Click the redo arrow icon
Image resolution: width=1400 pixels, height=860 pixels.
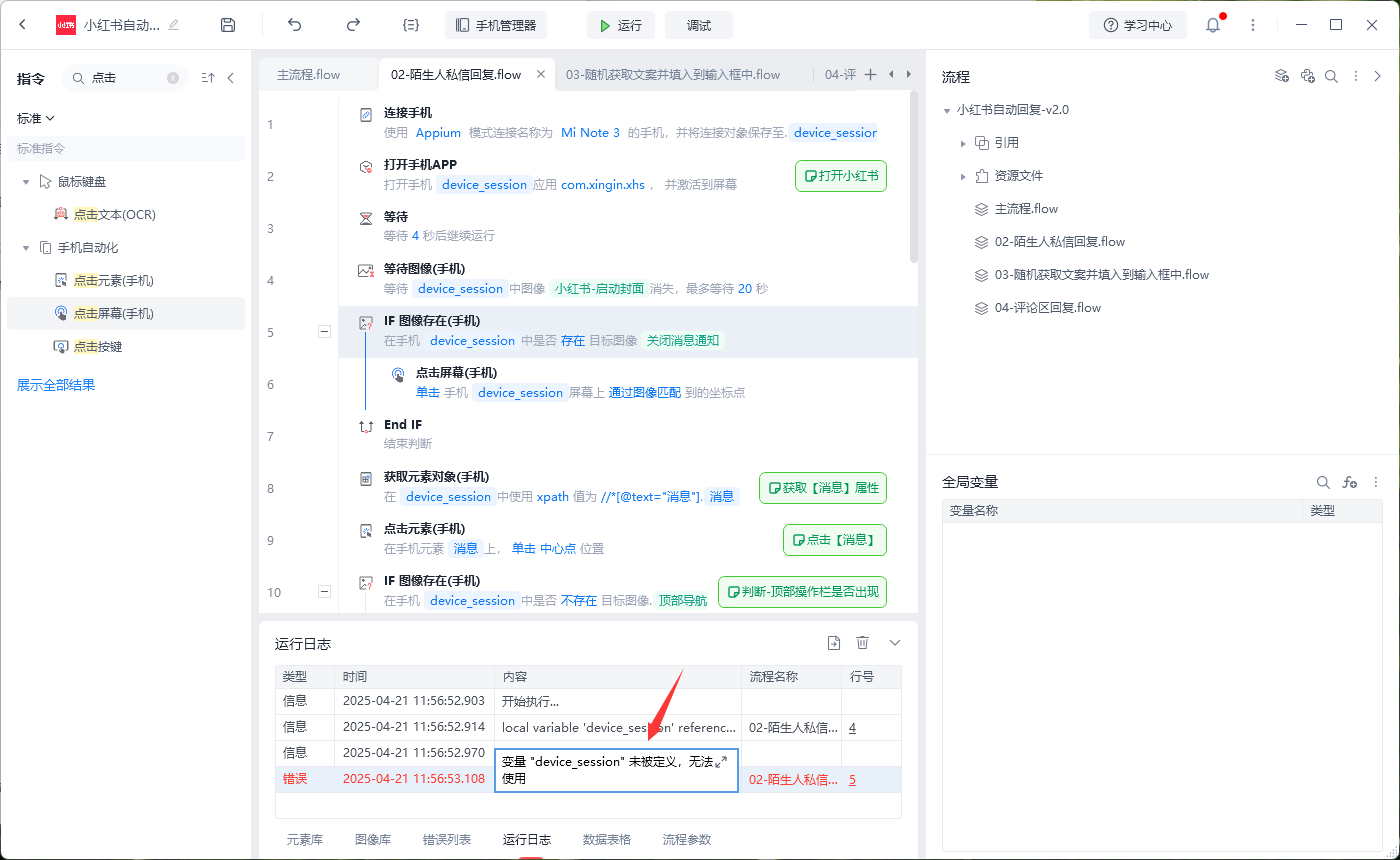352,25
